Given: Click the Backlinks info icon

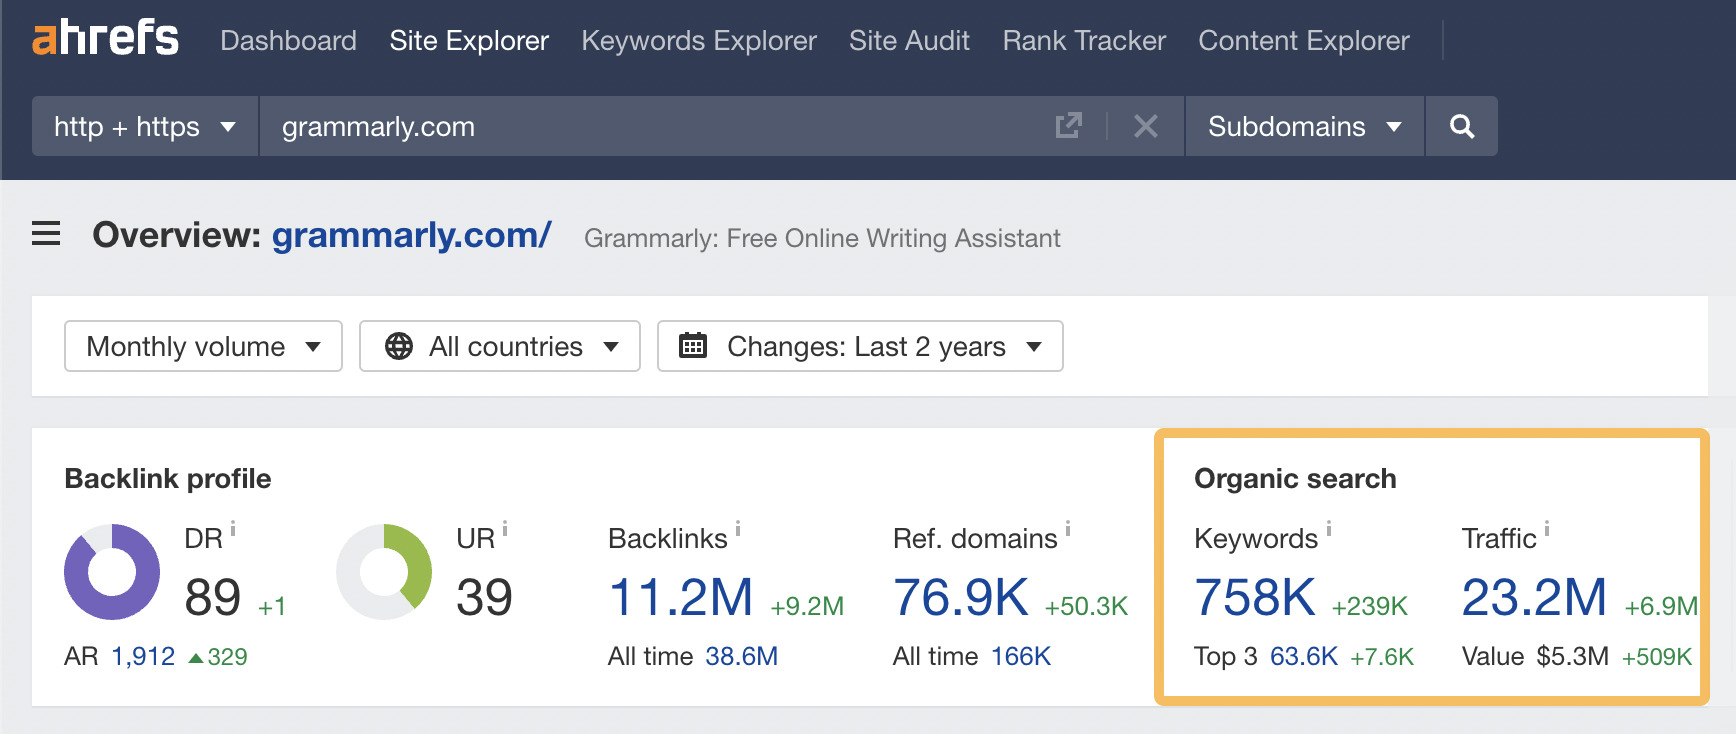Looking at the screenshot, I should [738, 528].
